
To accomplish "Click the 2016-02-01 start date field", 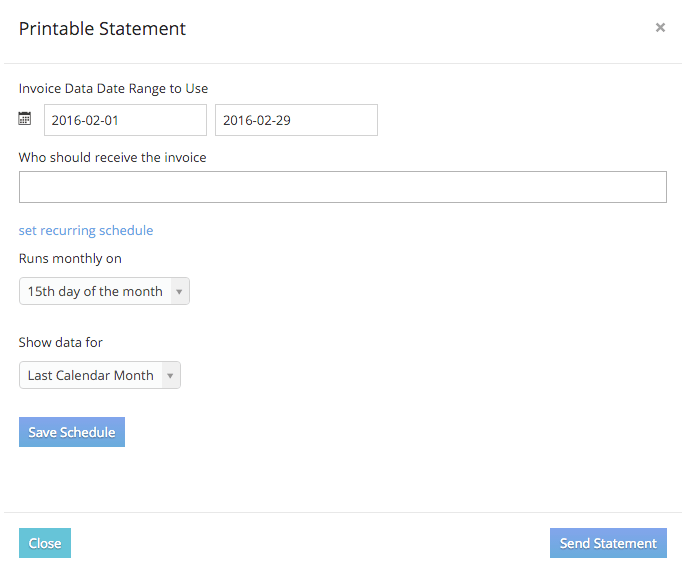I will 125,120.
